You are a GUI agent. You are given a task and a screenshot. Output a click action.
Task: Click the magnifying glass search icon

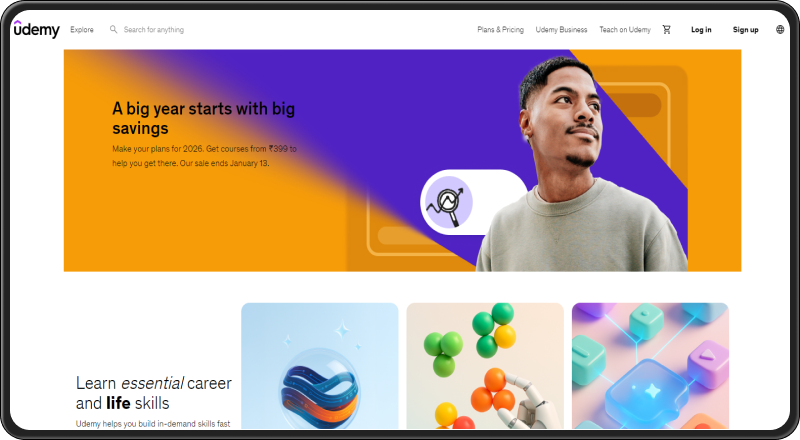tap(113, 30)
